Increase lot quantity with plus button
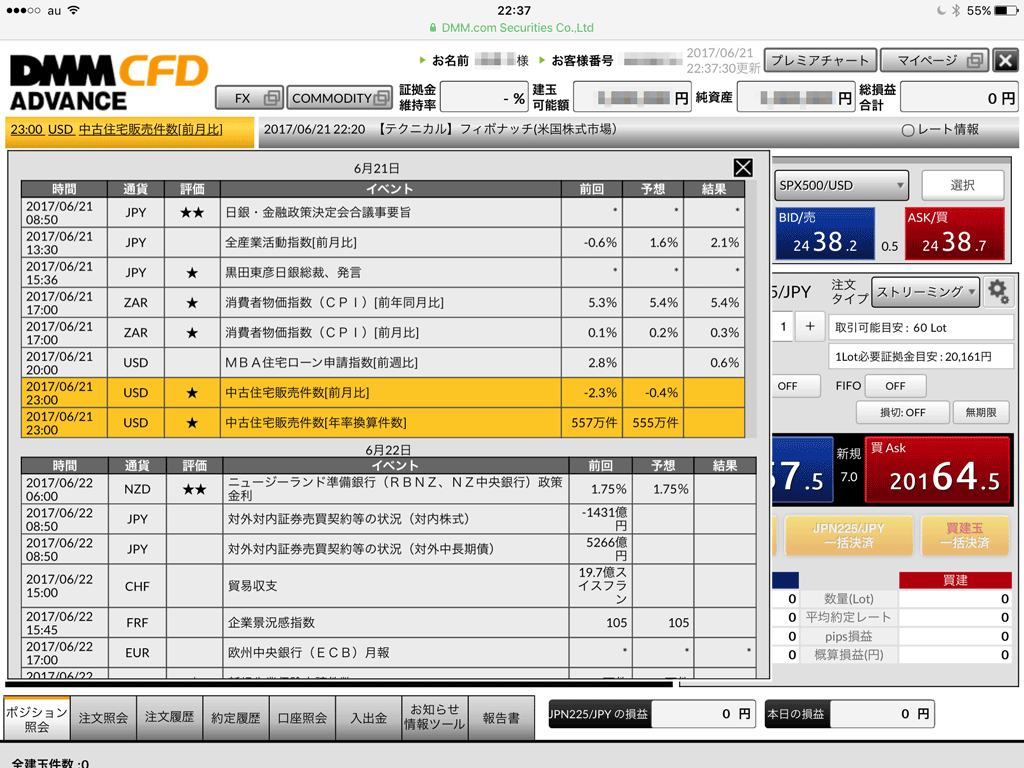Viewport: 1024px width, 768px height. point(810,326)
